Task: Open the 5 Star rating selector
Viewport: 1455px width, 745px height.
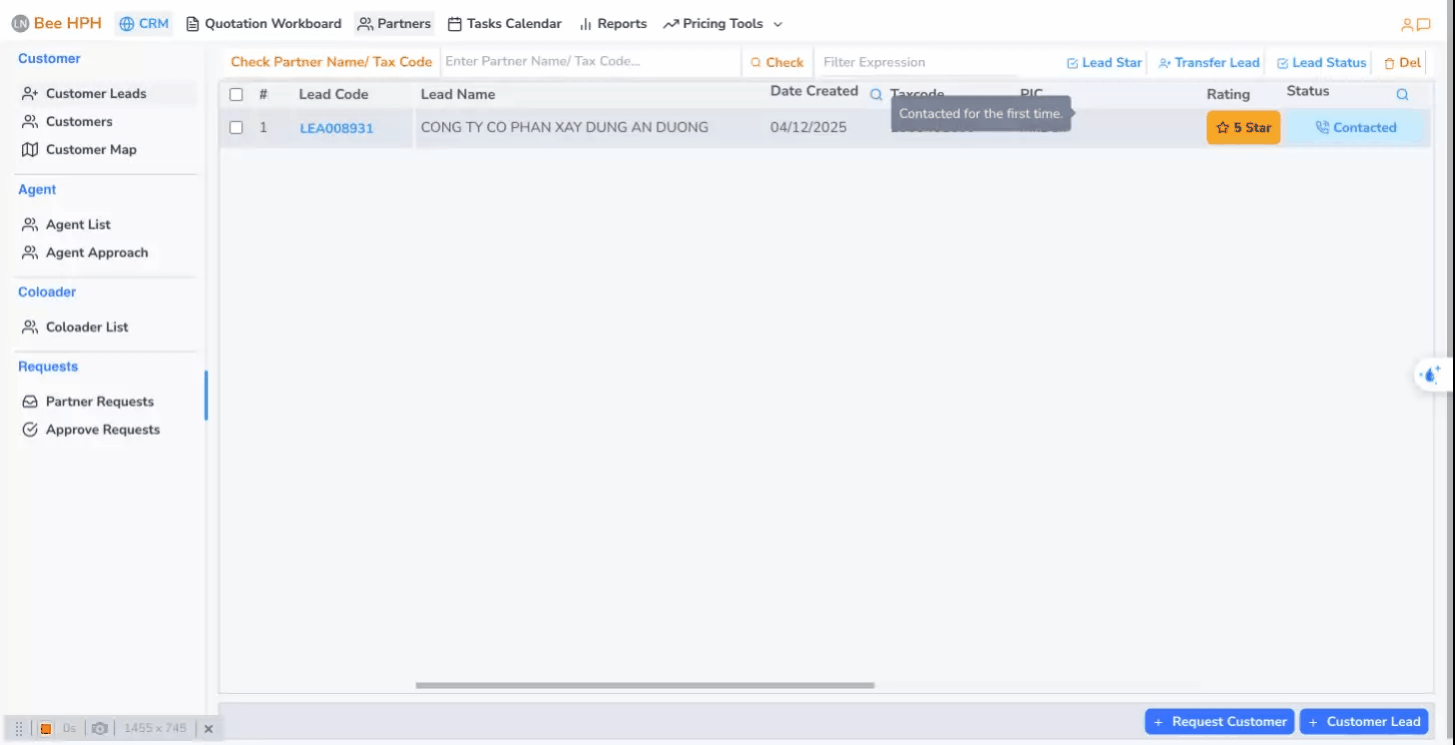Action: (1243, 128)
